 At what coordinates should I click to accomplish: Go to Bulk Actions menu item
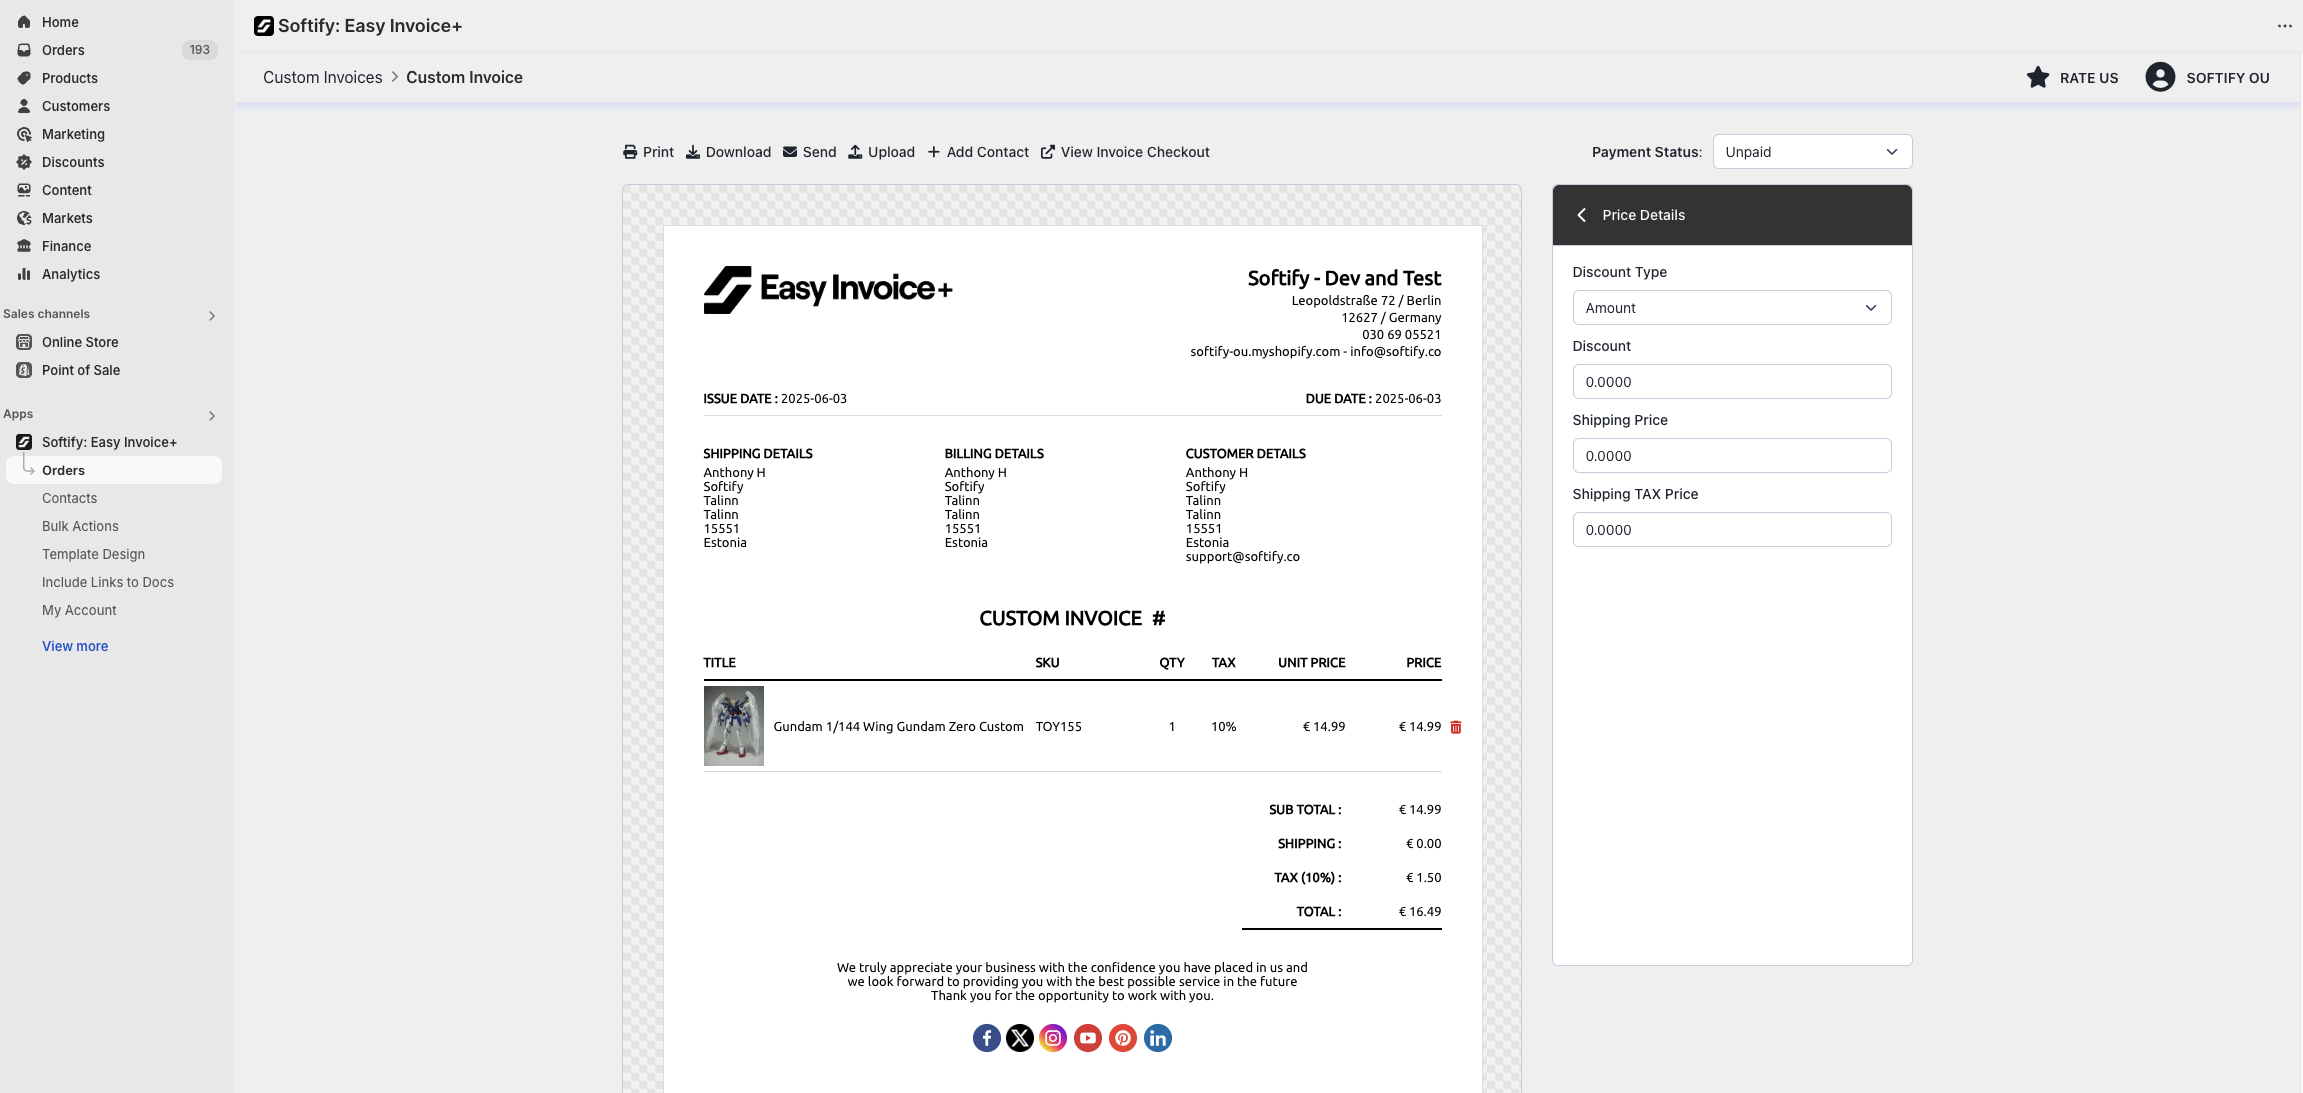click(x=80, y=526)
